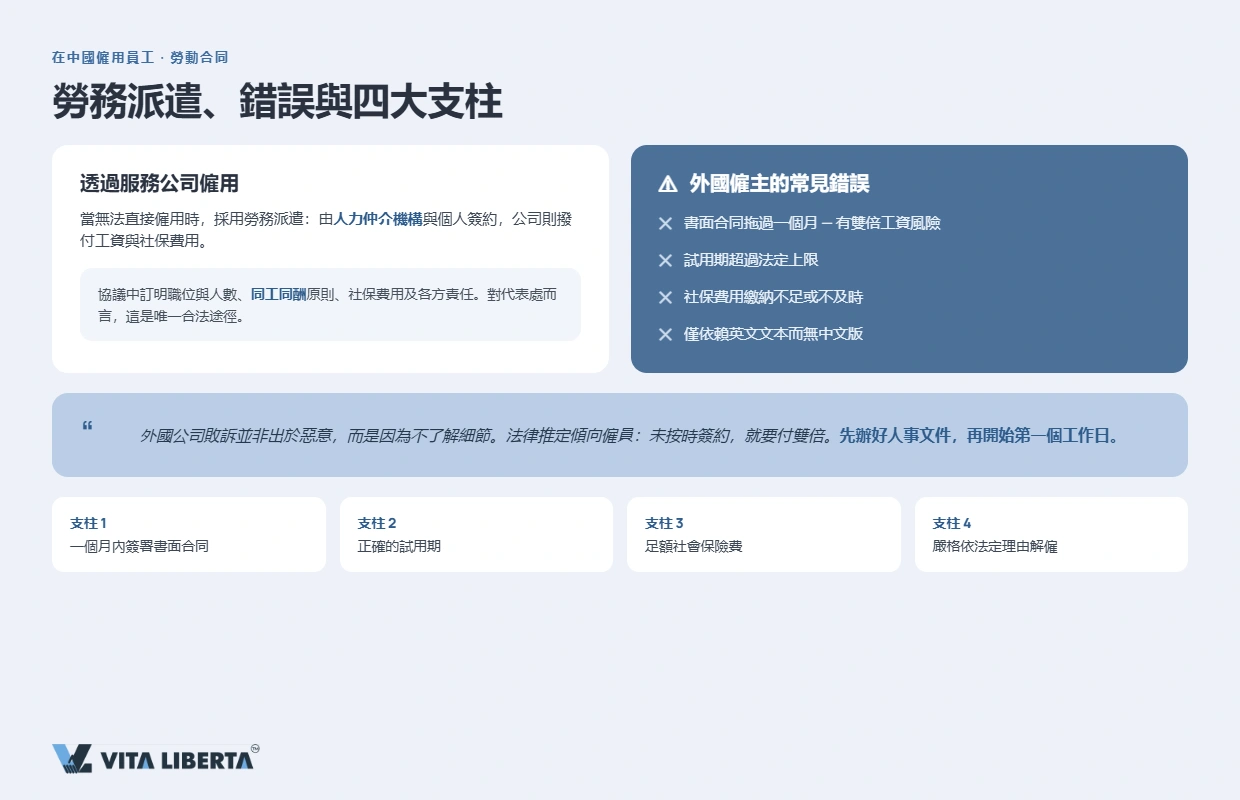Click the Vita Liberta logo mark

pos(72,759)
